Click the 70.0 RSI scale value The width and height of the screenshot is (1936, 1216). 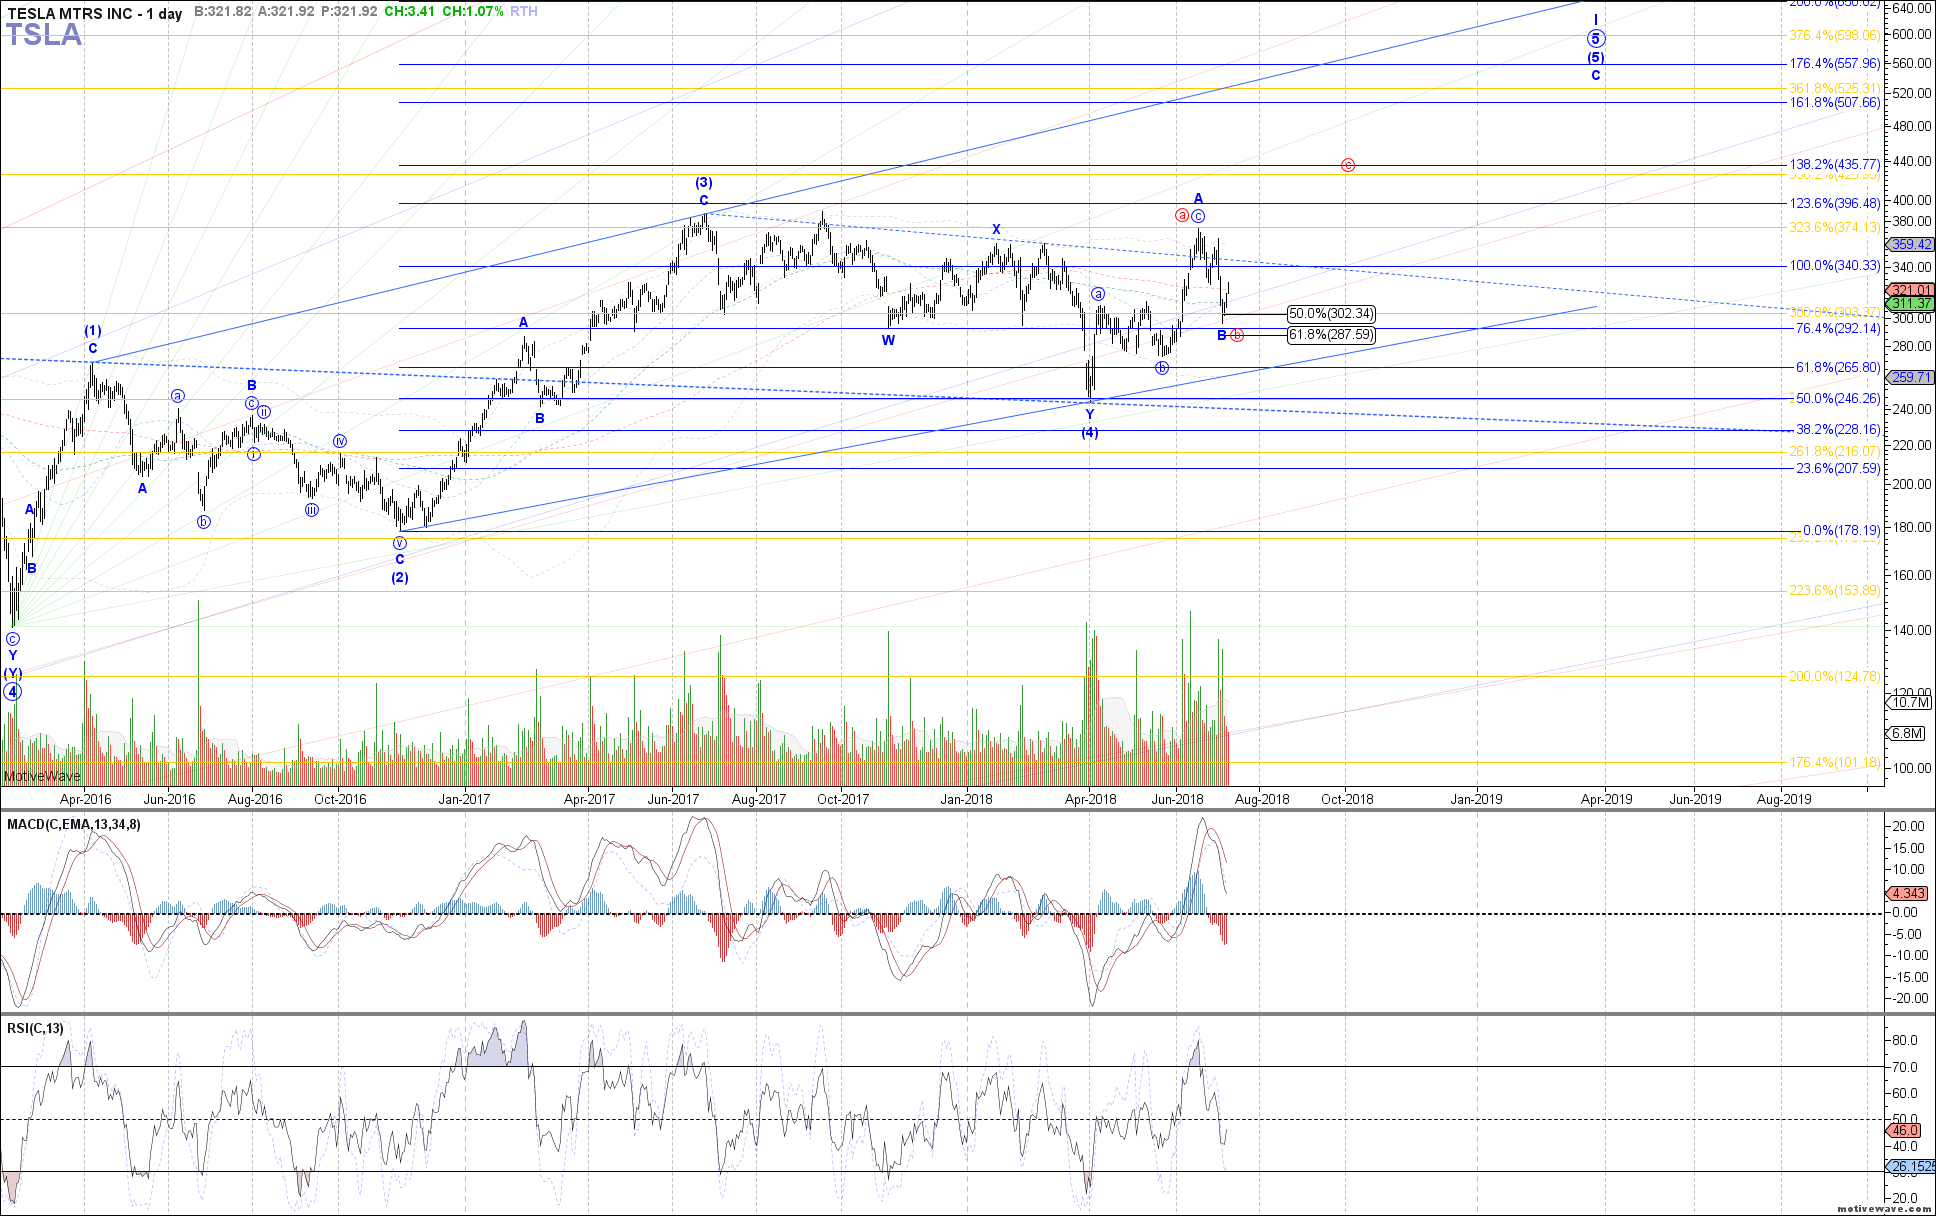[1904, 1068]
